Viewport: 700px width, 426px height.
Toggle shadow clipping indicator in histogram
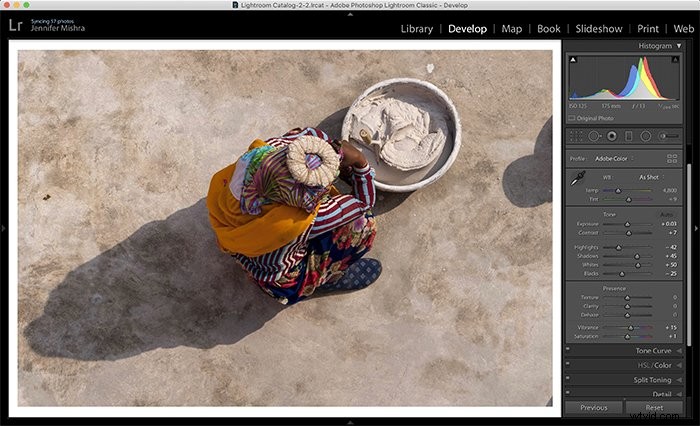click(x=573, y=59)
